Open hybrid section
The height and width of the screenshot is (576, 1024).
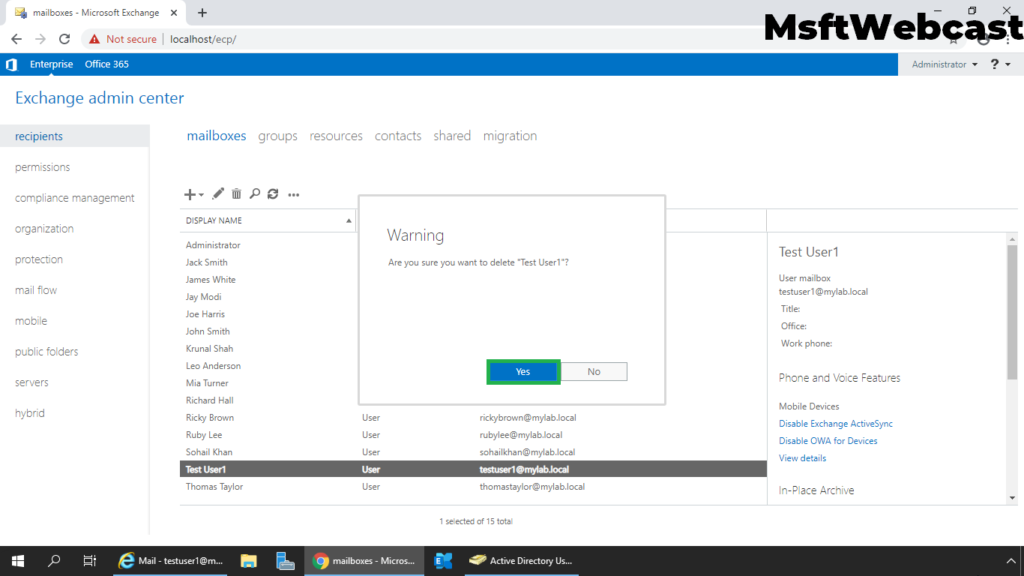click(30, 413)
